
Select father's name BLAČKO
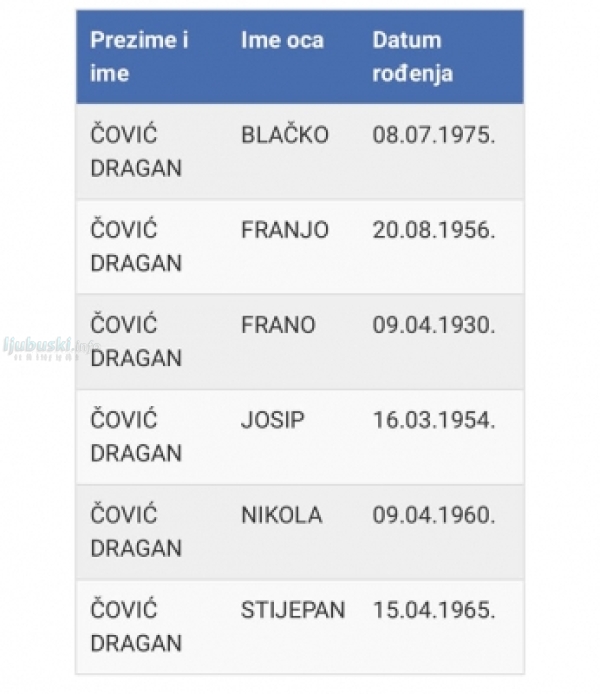[284, 135]
